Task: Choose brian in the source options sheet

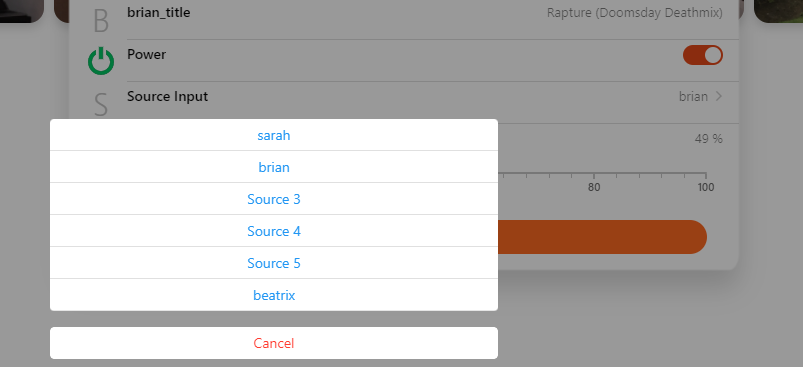Action: point(274,167)
